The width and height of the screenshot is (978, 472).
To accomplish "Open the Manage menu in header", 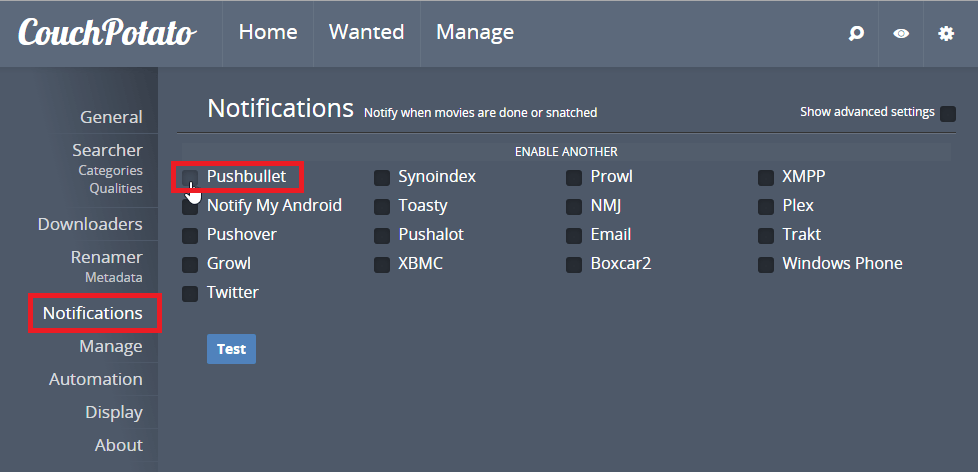I will (x=475, y=32).
